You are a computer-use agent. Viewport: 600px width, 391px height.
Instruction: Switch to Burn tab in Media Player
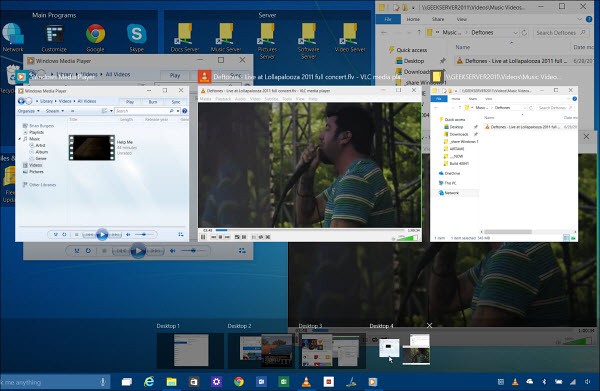(x=153, y=102)
